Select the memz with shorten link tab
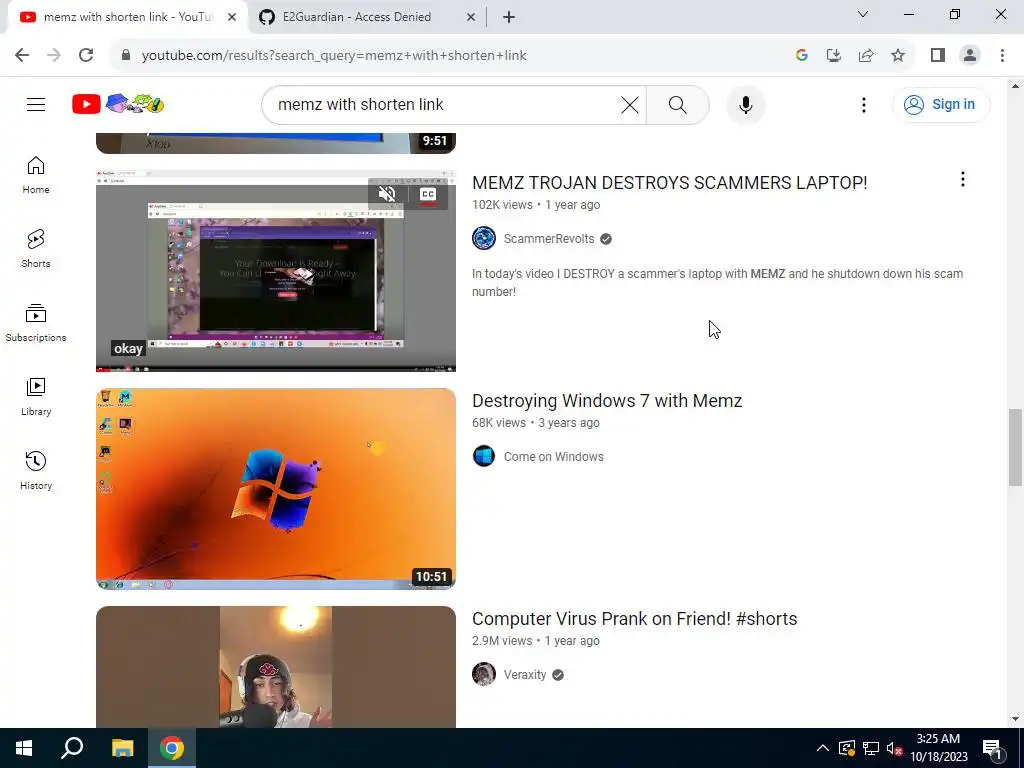1024x768 pixels. 129,17
